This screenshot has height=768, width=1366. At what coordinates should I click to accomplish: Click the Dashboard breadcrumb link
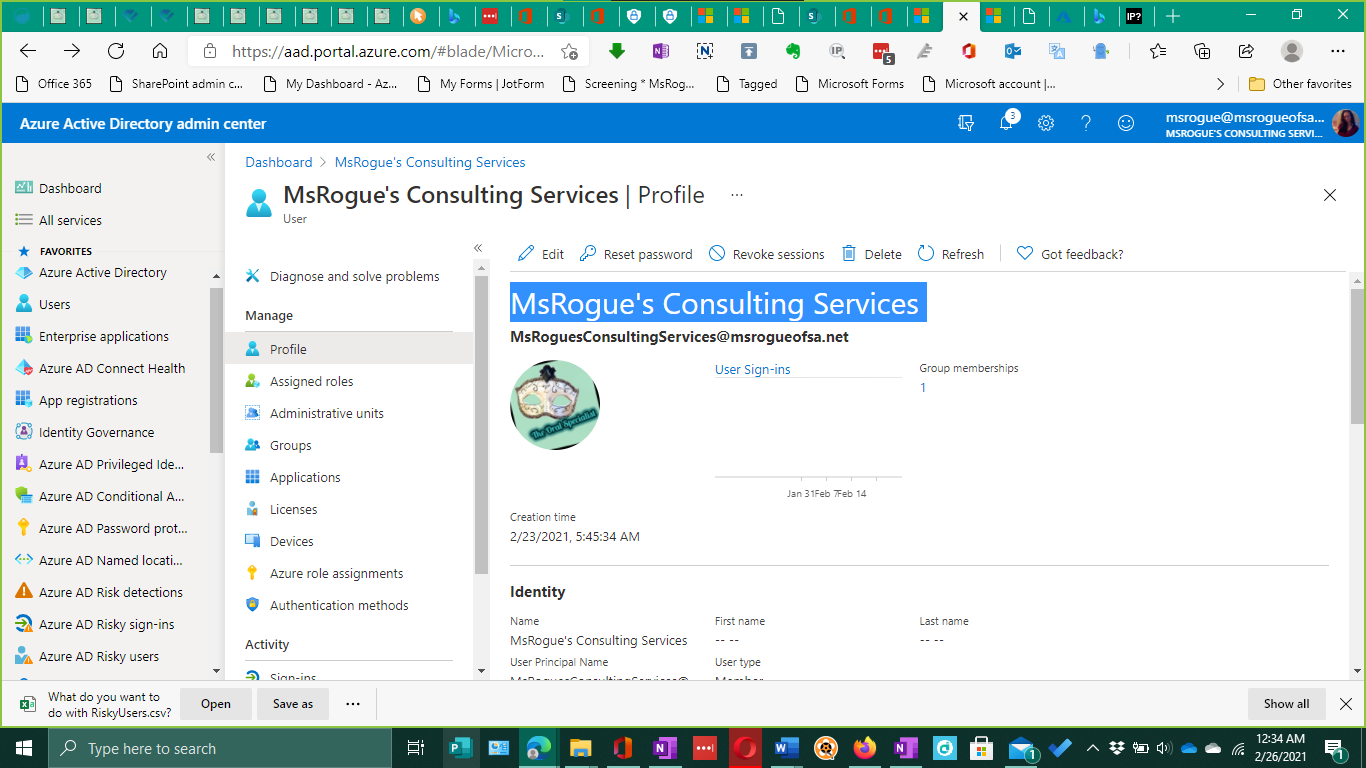(x=279, y=162)
